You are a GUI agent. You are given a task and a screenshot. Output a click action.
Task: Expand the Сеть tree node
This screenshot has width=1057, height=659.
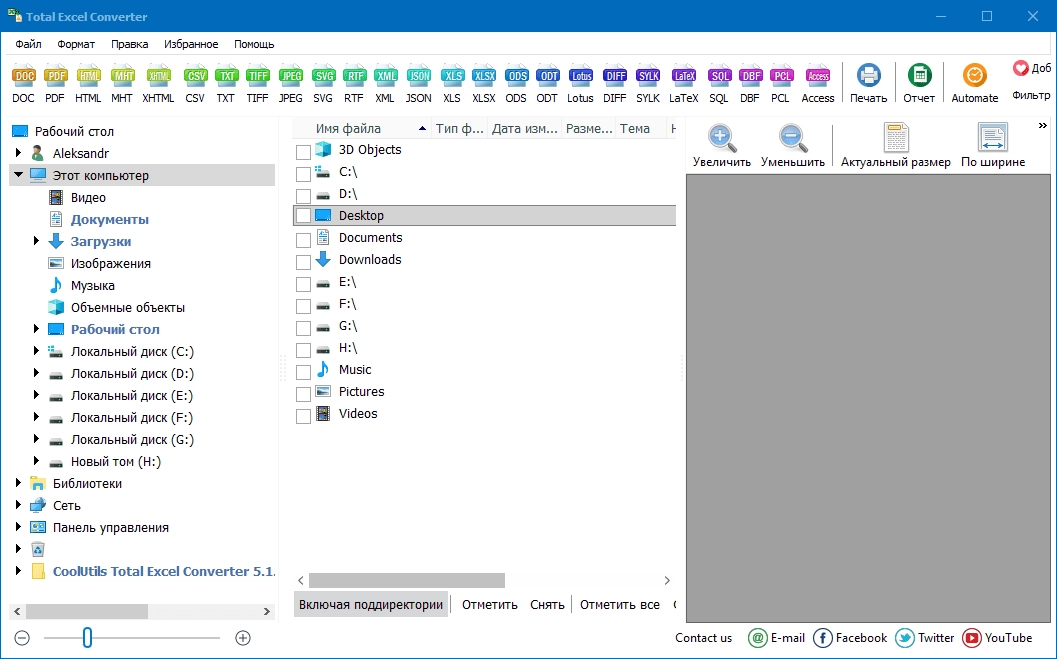pyautogui.click(x=19, y=505)
